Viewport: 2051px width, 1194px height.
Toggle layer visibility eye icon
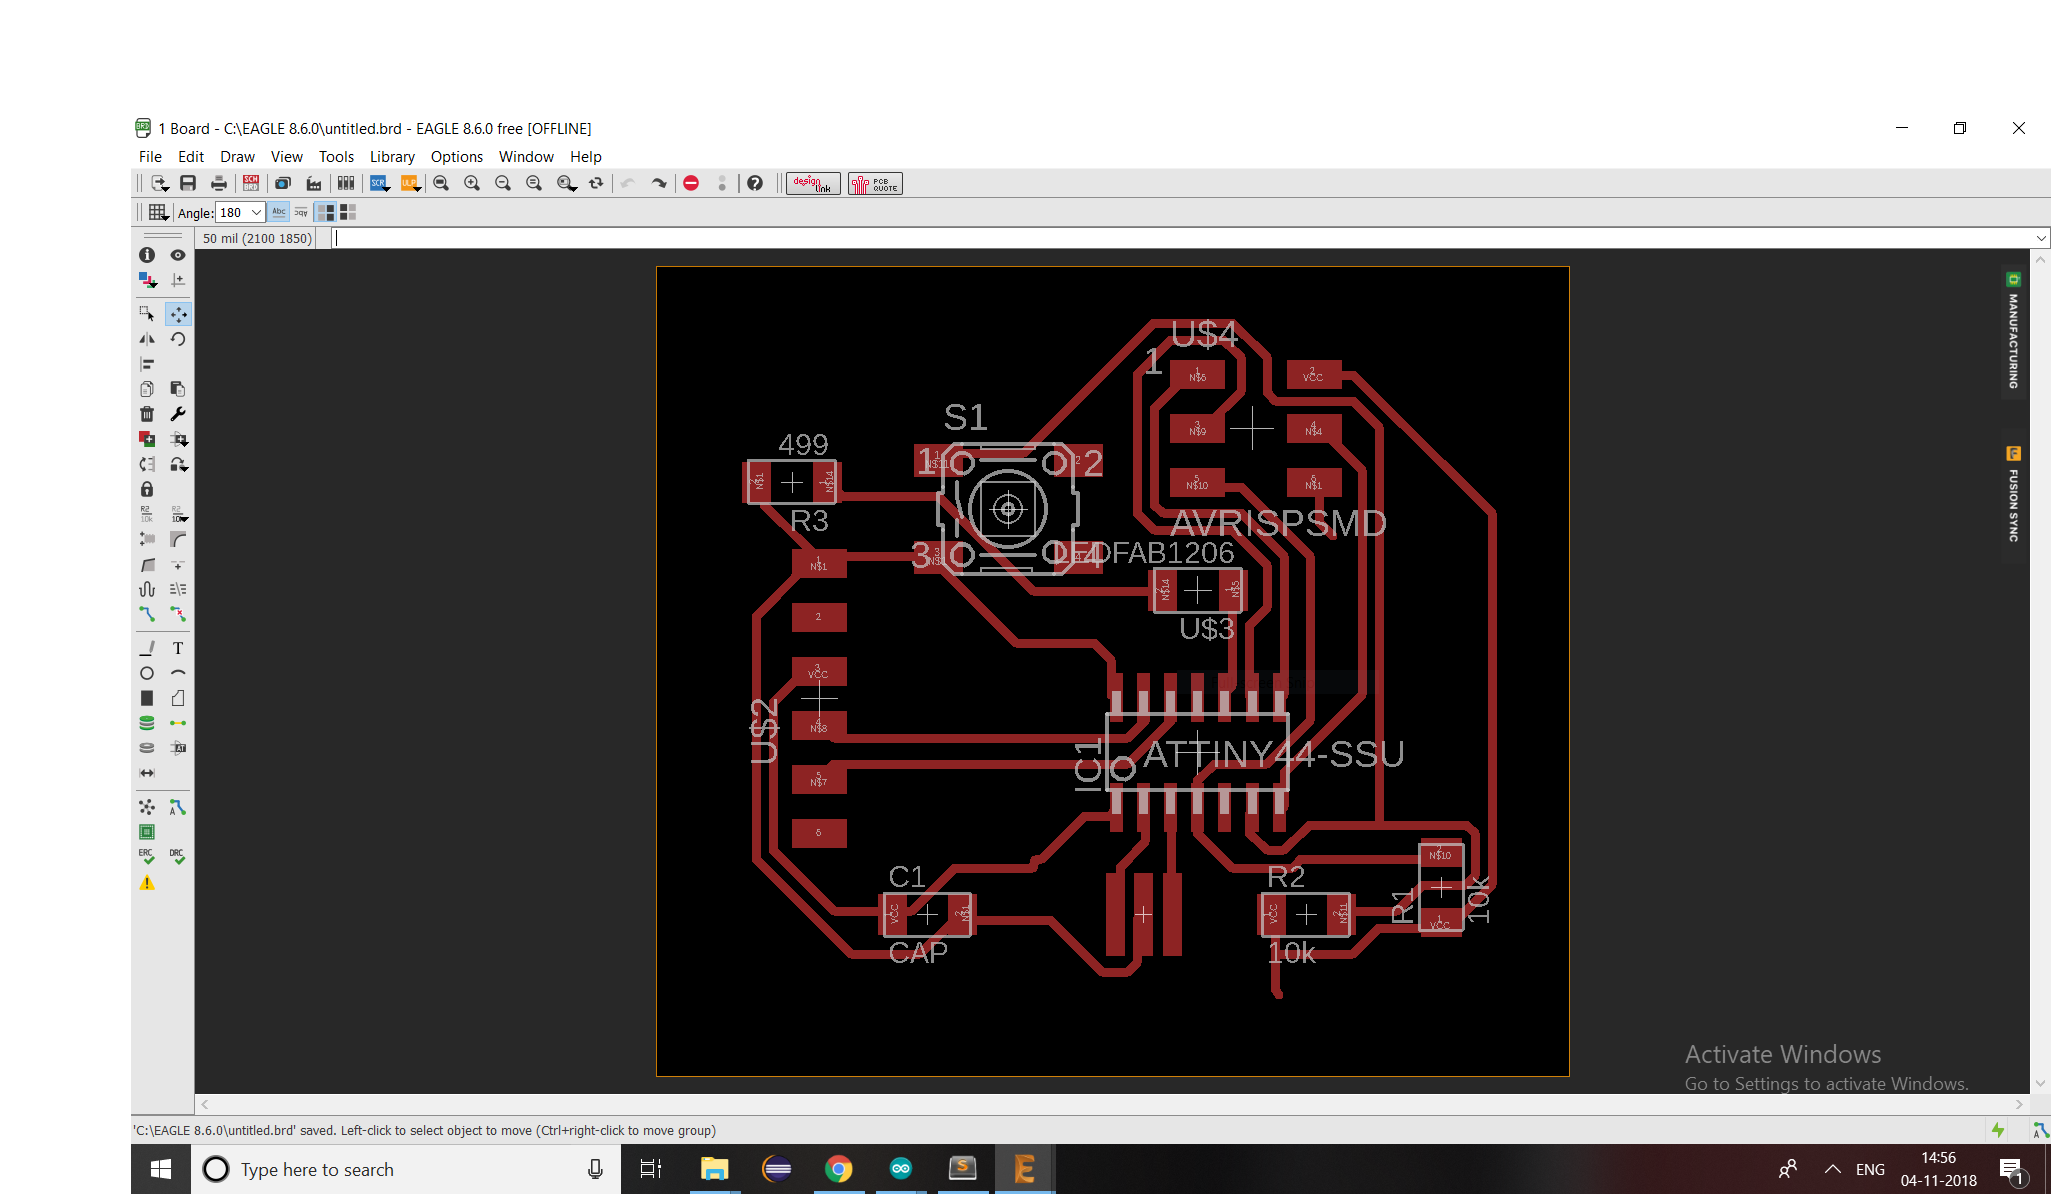(178, 255)
